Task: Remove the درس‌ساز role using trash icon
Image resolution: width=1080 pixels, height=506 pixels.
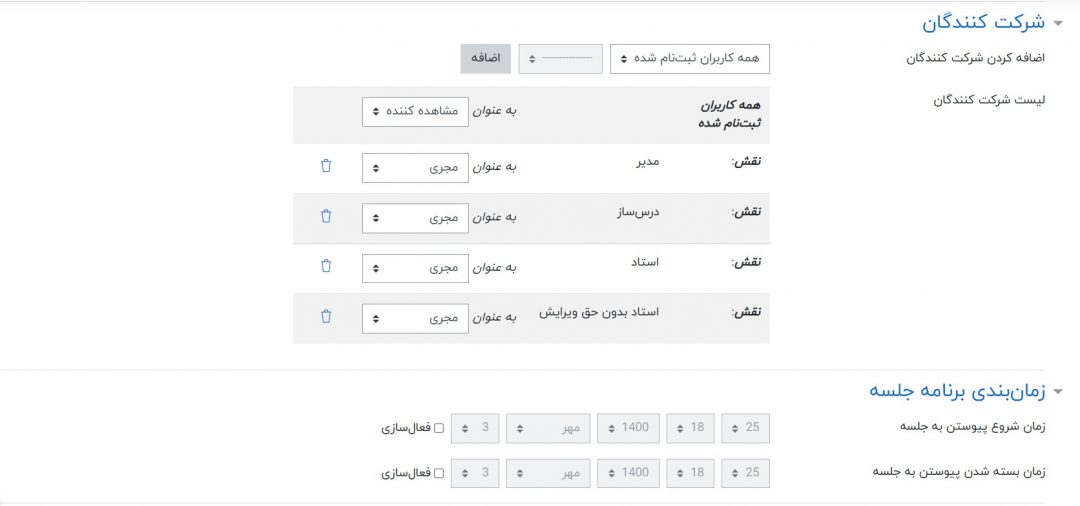Action: [x=325, y=216]
